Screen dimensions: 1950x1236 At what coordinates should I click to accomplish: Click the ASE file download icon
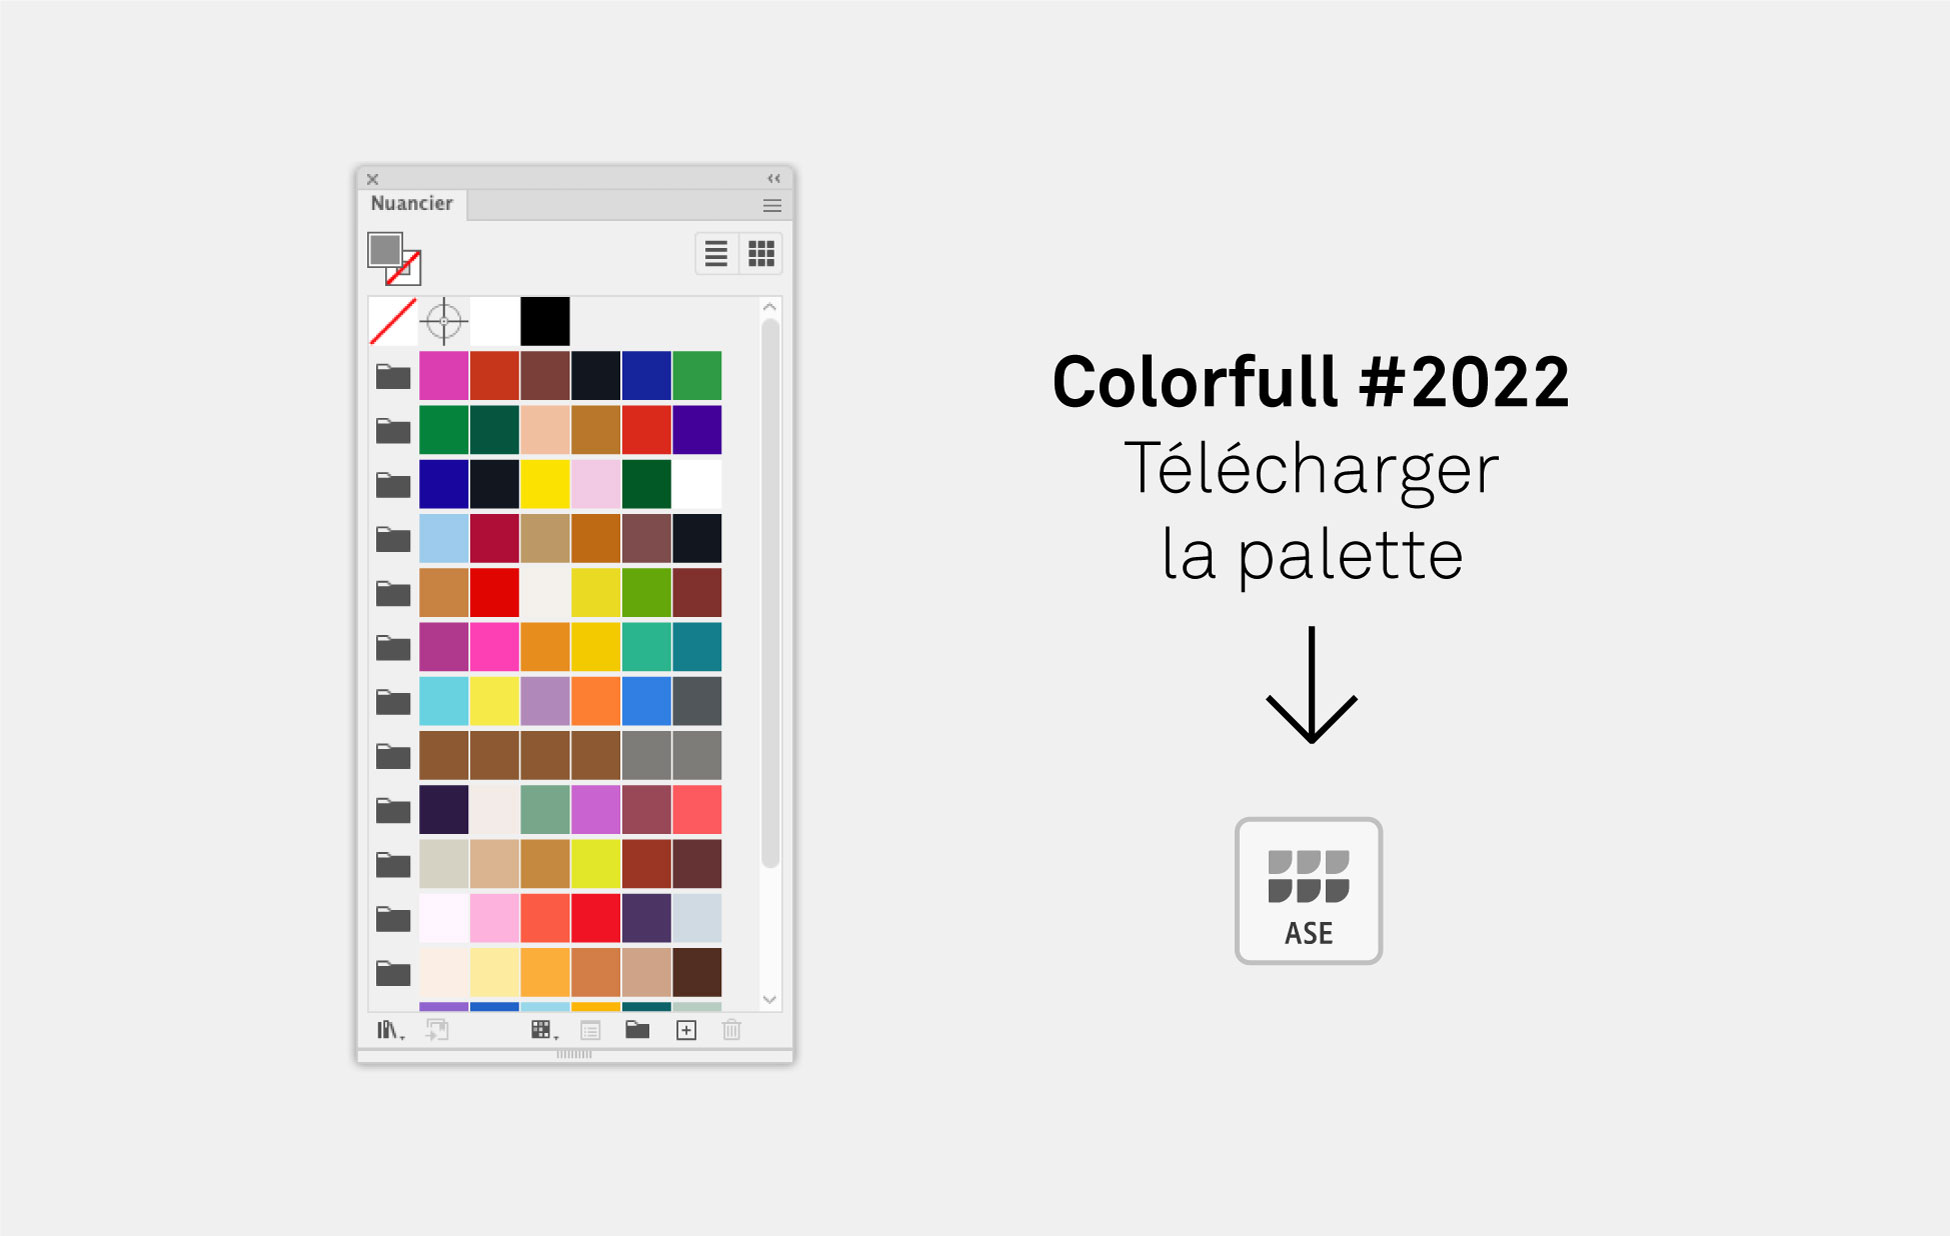tap(1308, 891)
